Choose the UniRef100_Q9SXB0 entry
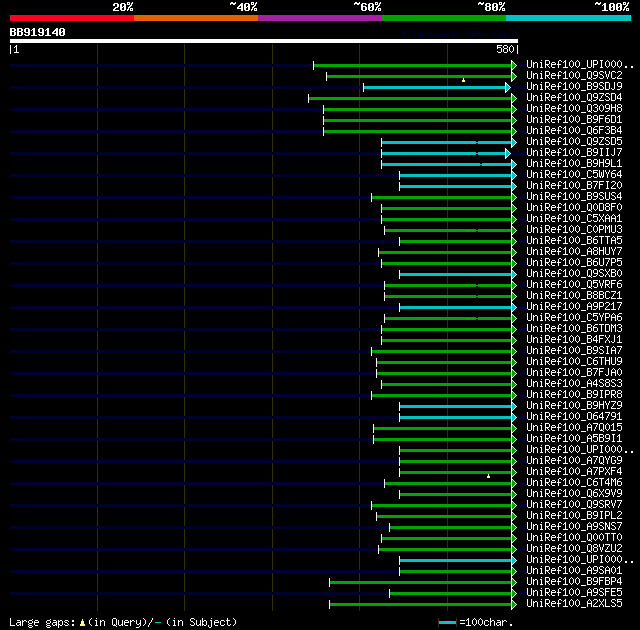 pos(574,274)
